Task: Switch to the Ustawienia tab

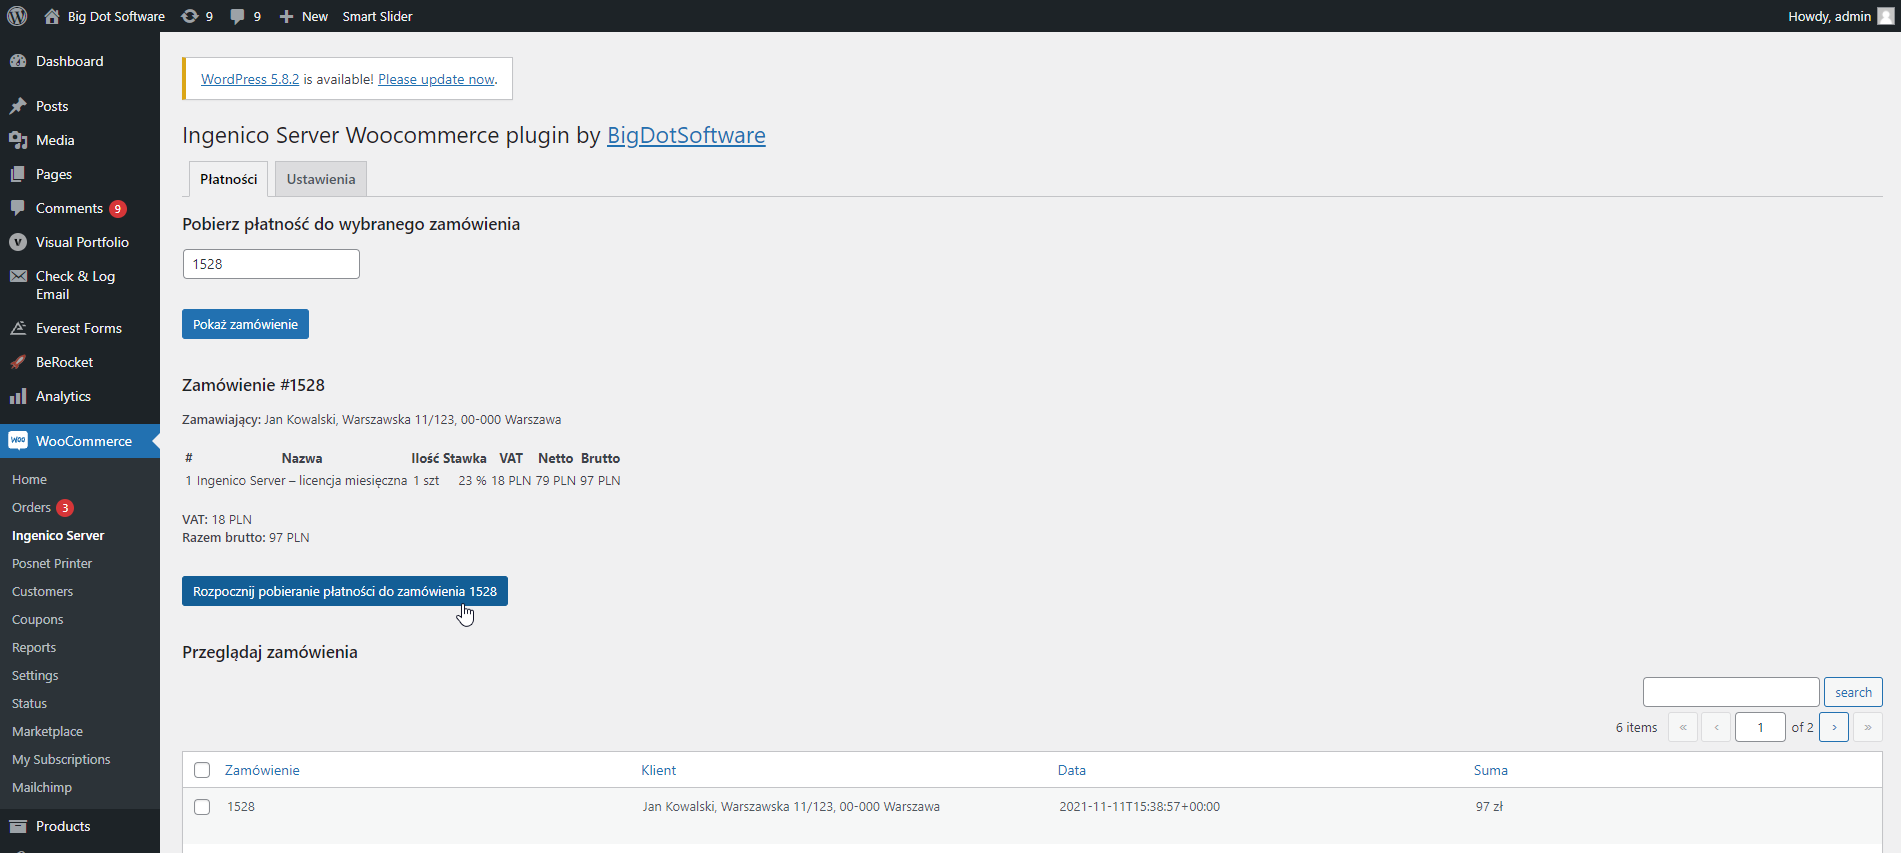Action: (321, 179)
